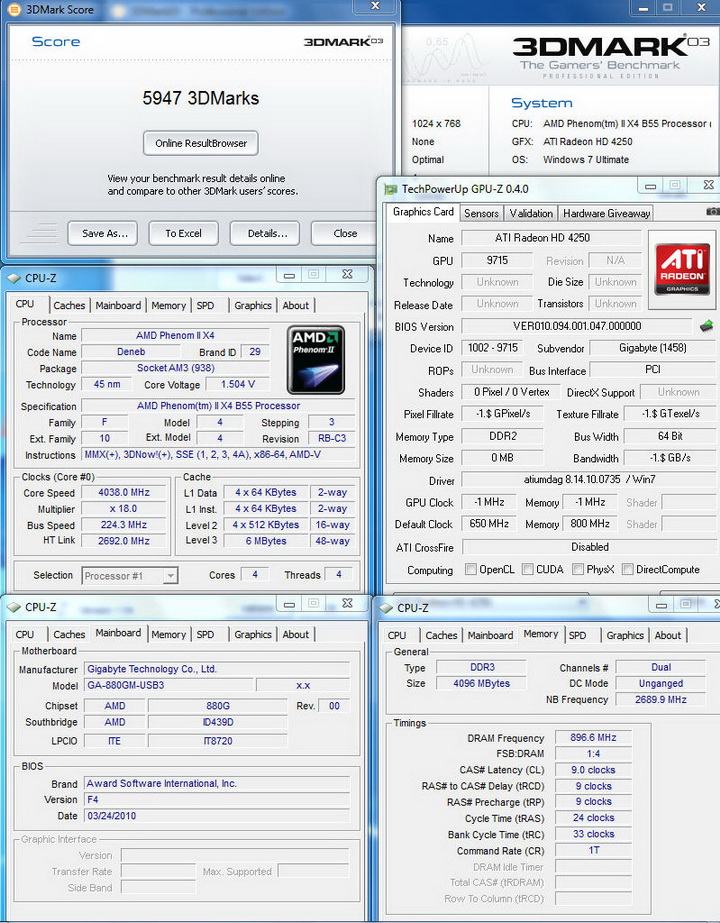Click the BIOS date 03/24/2010
Image resolution: width=720 pixels, height=923 pixels.
[x=218, y=816]
